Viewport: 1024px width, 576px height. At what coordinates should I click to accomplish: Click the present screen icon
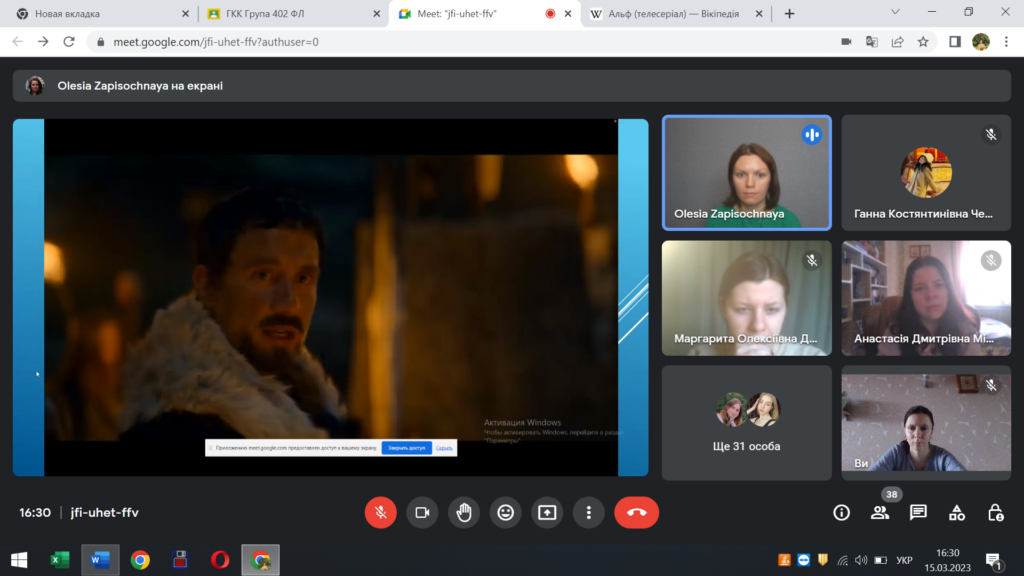[x=547, y=512]
